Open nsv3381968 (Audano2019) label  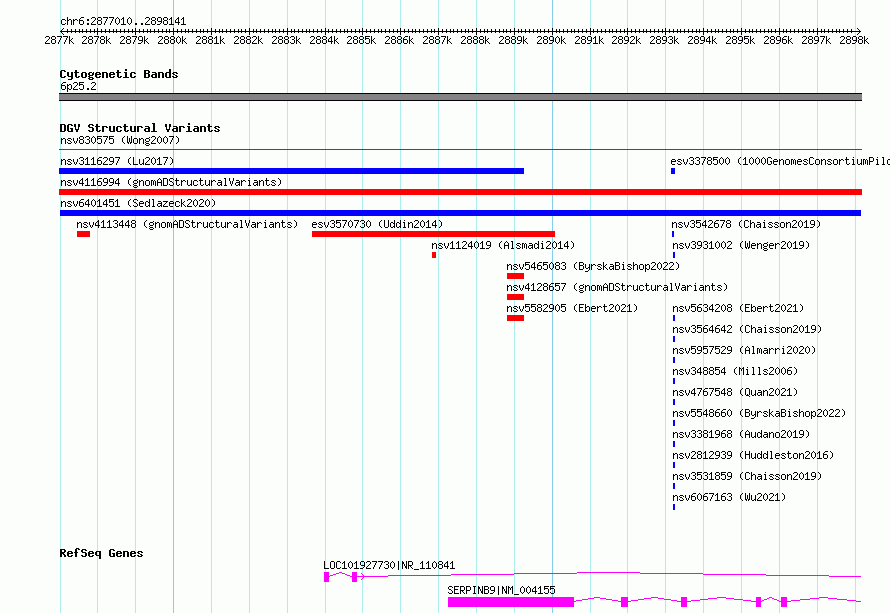741,434
